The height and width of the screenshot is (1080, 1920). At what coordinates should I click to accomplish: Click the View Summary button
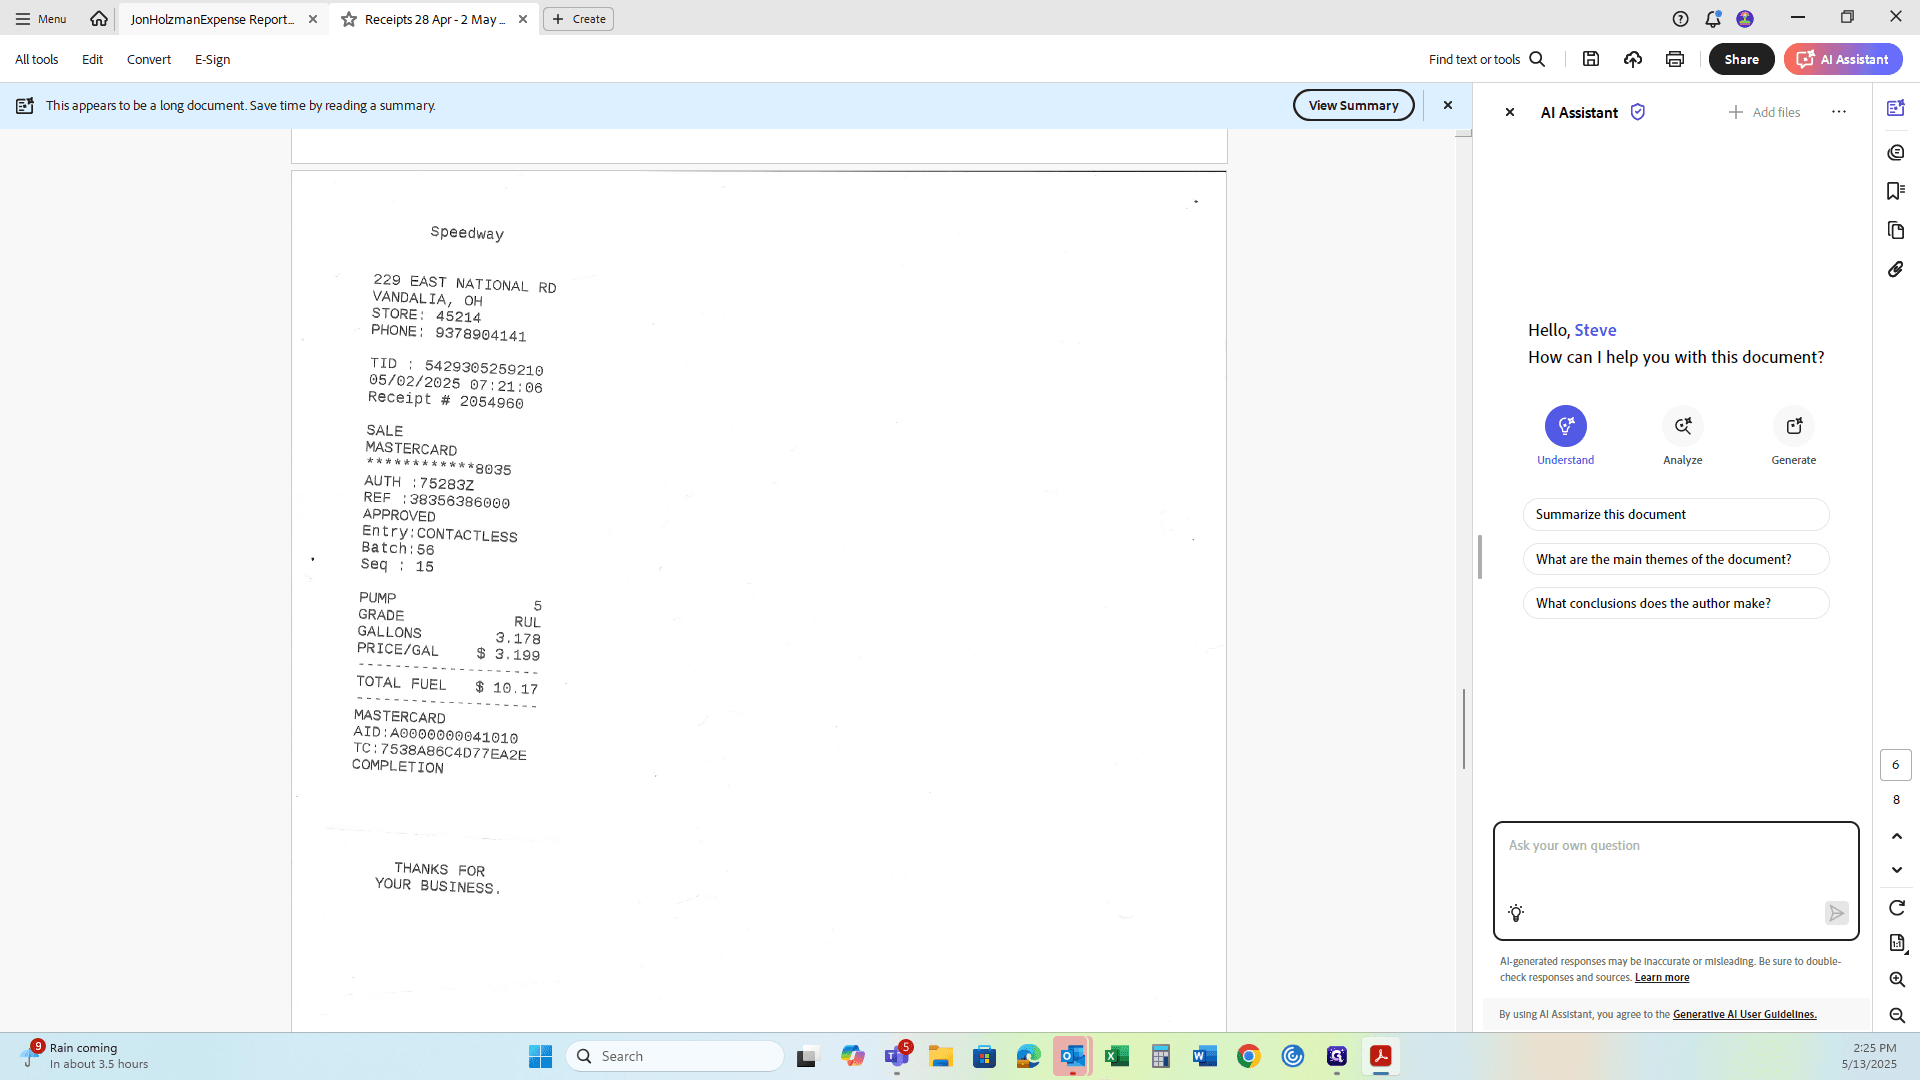tap(1353, 105)
